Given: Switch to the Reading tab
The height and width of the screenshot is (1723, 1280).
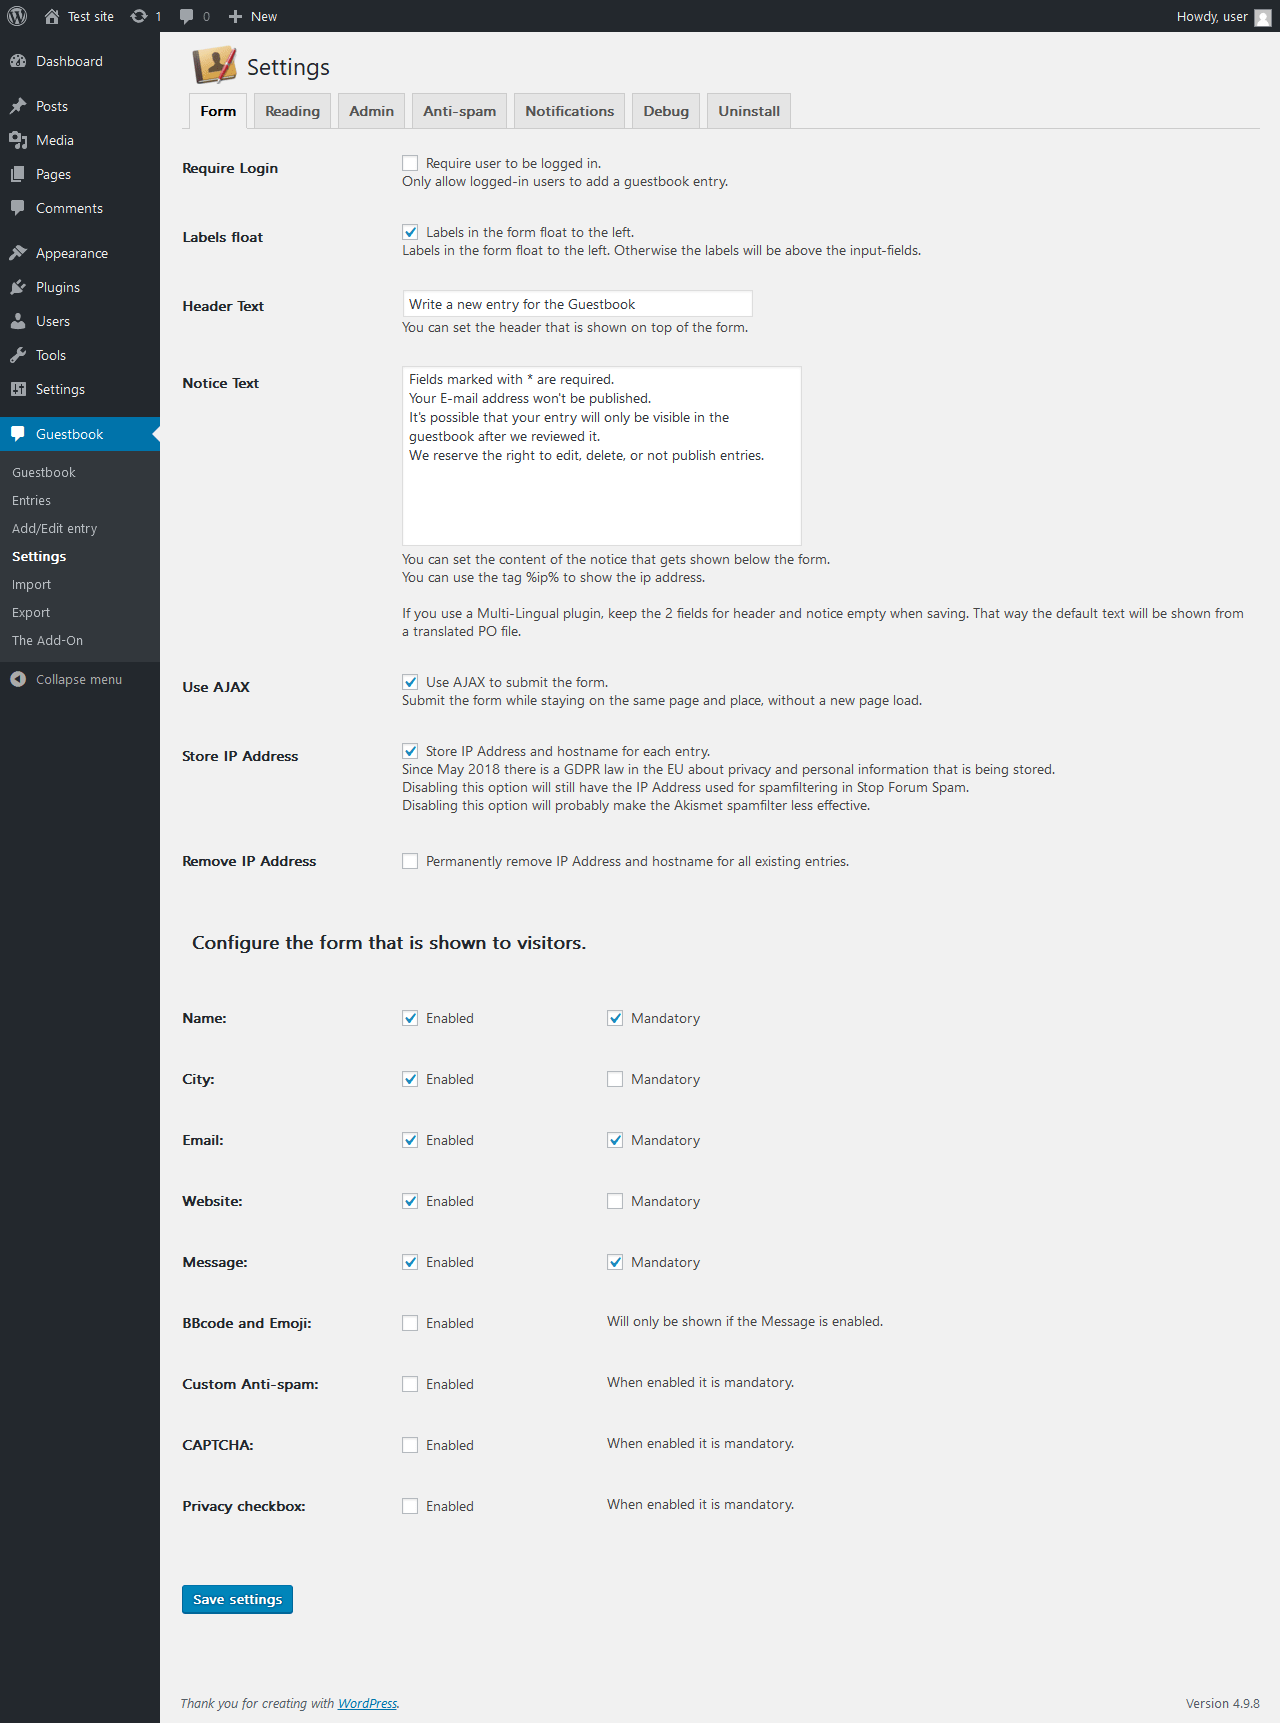Looking at the screenshot, I should (x=292, y=111).
